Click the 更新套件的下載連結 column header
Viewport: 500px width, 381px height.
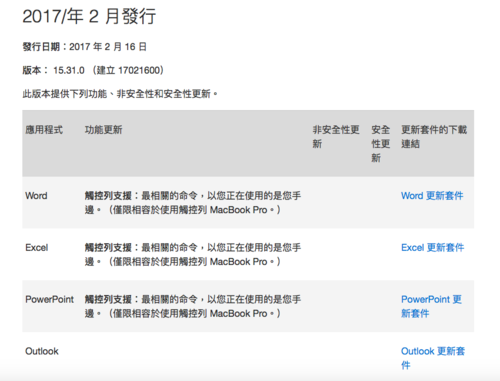tap(434, 137)
